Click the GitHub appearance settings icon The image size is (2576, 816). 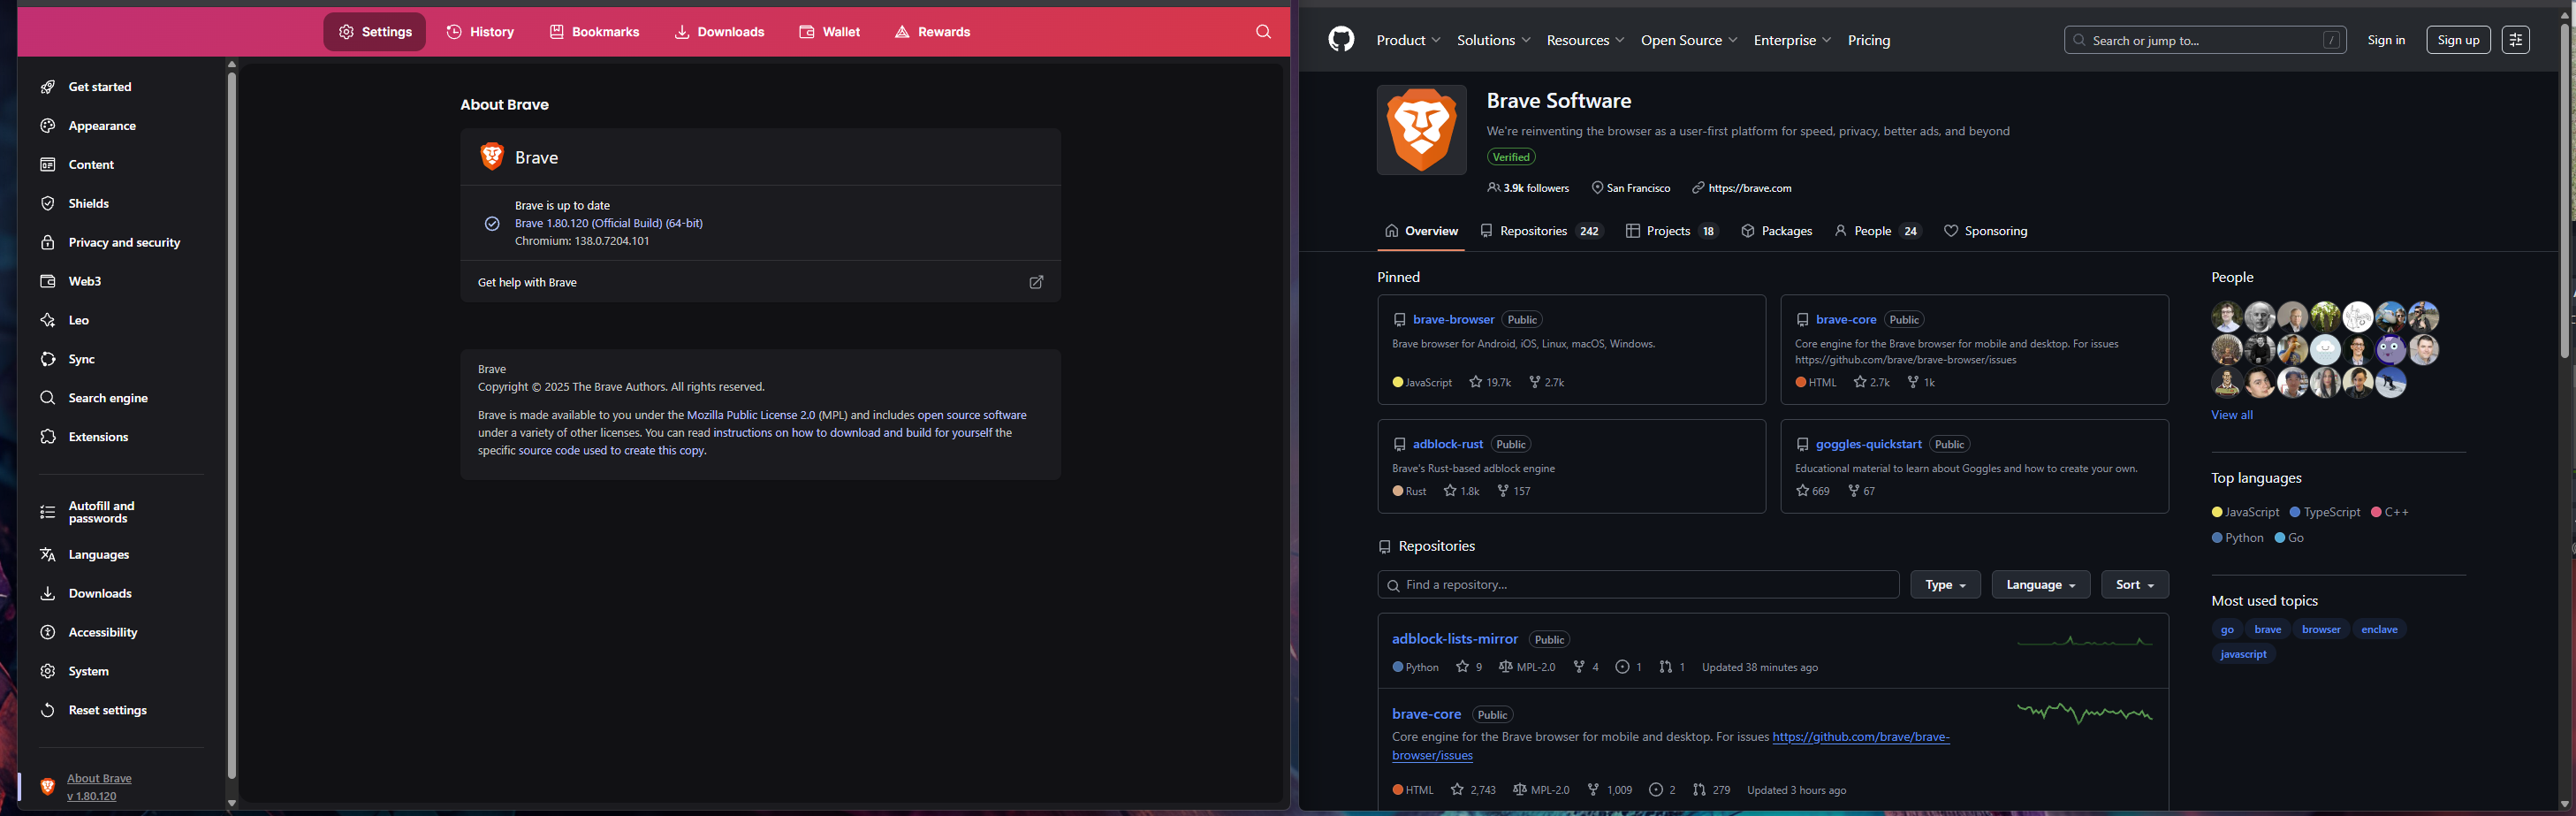coord(2515,40)
